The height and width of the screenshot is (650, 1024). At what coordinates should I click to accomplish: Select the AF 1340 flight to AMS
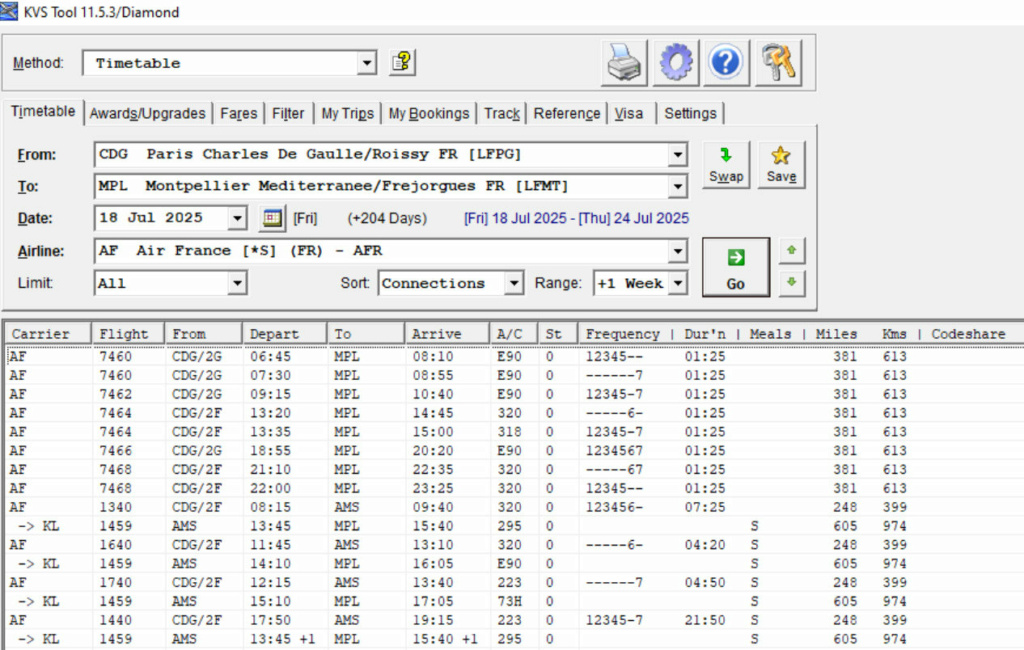[x=512, y=508]
